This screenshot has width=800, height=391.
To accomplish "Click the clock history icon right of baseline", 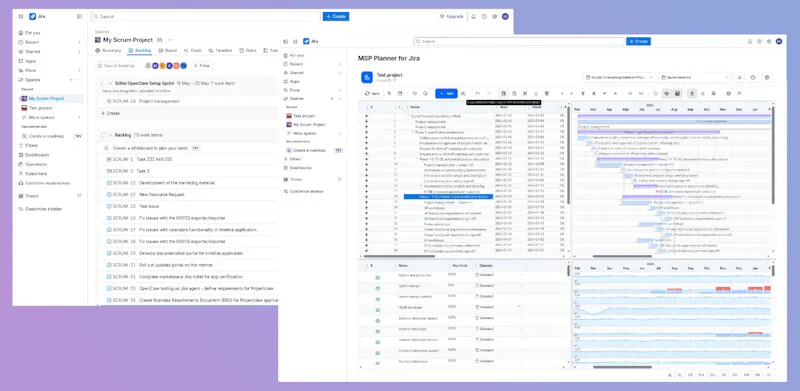I will (x=753, y=78).
